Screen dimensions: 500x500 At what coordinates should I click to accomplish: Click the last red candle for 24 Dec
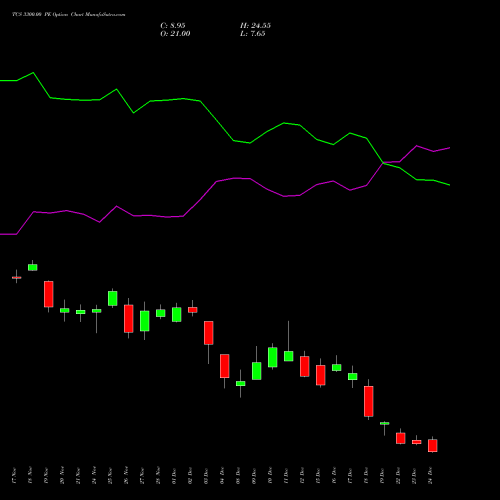click(x=433, y=446)
